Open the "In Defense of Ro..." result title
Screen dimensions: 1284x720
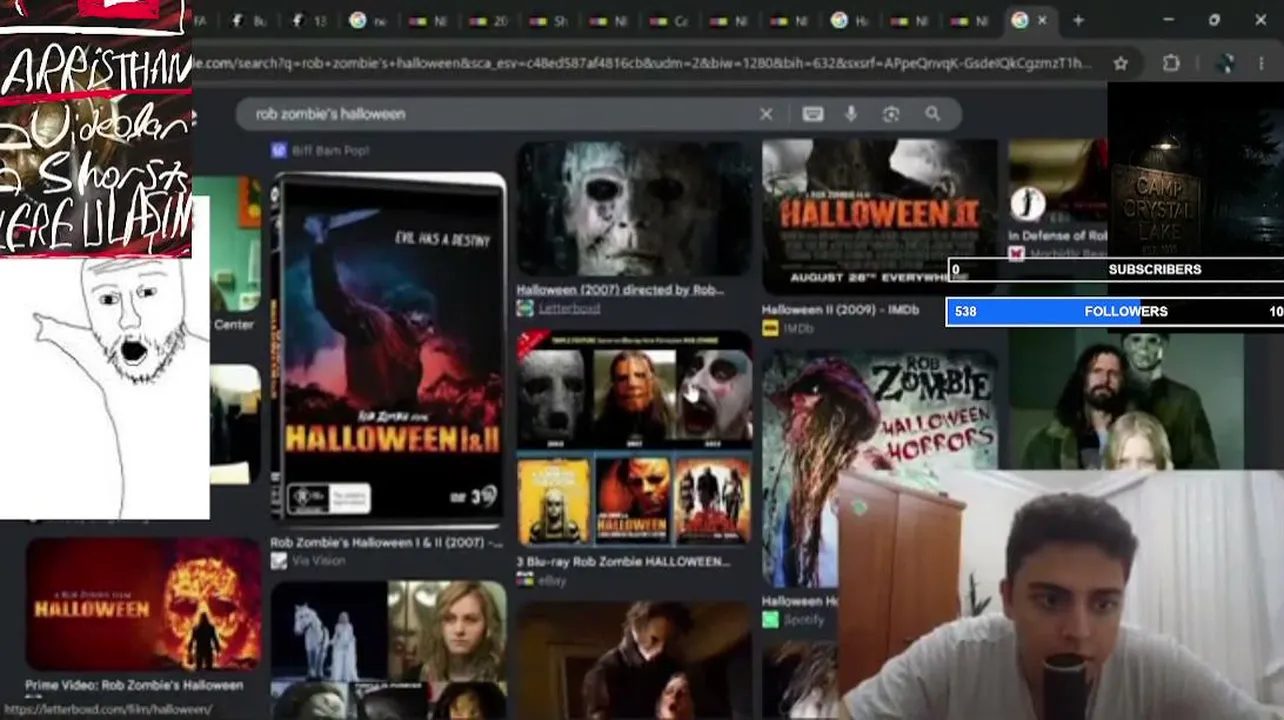[x=1057, y=236]
